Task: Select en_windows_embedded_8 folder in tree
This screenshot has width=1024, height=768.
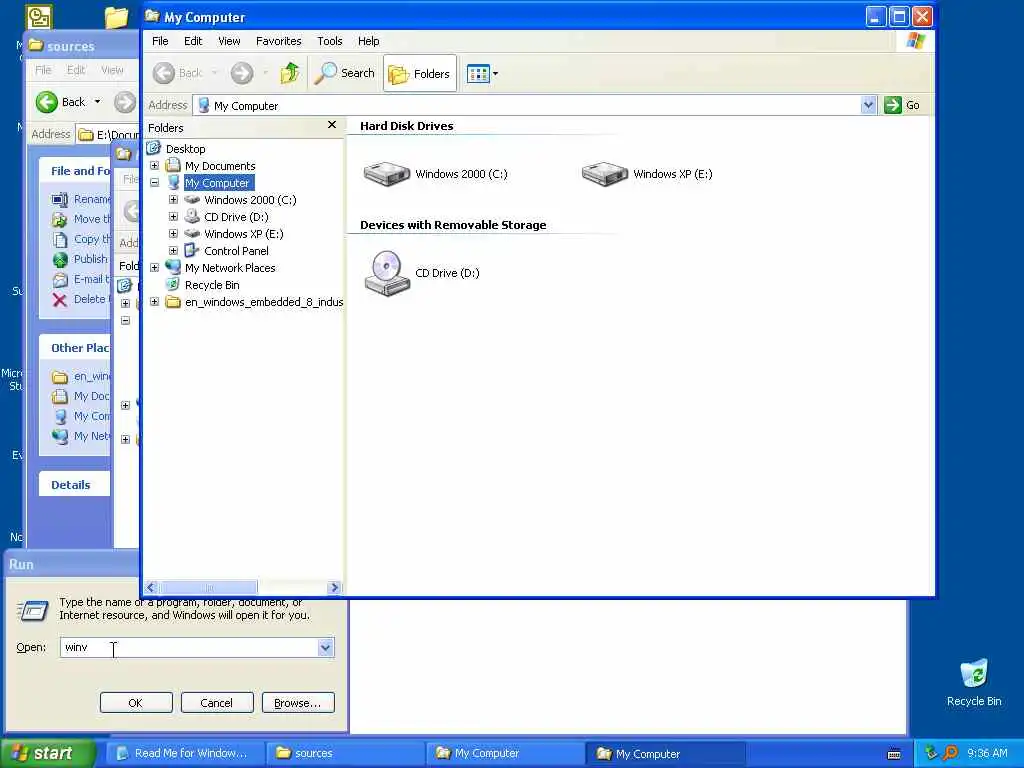Action: pos(264,302)
